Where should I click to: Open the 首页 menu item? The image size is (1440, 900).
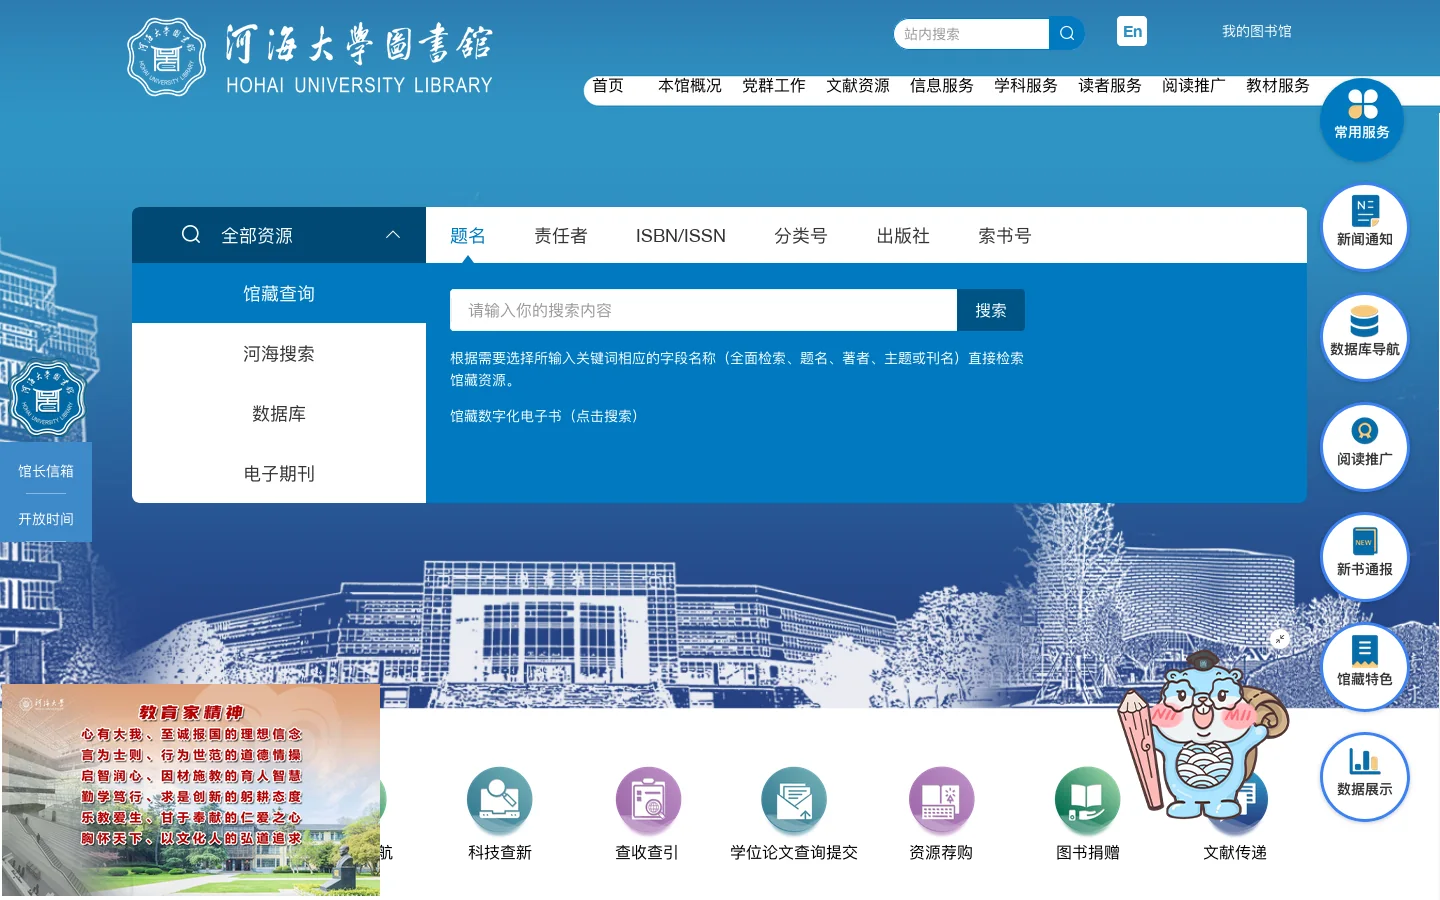(x=608, y=85)
